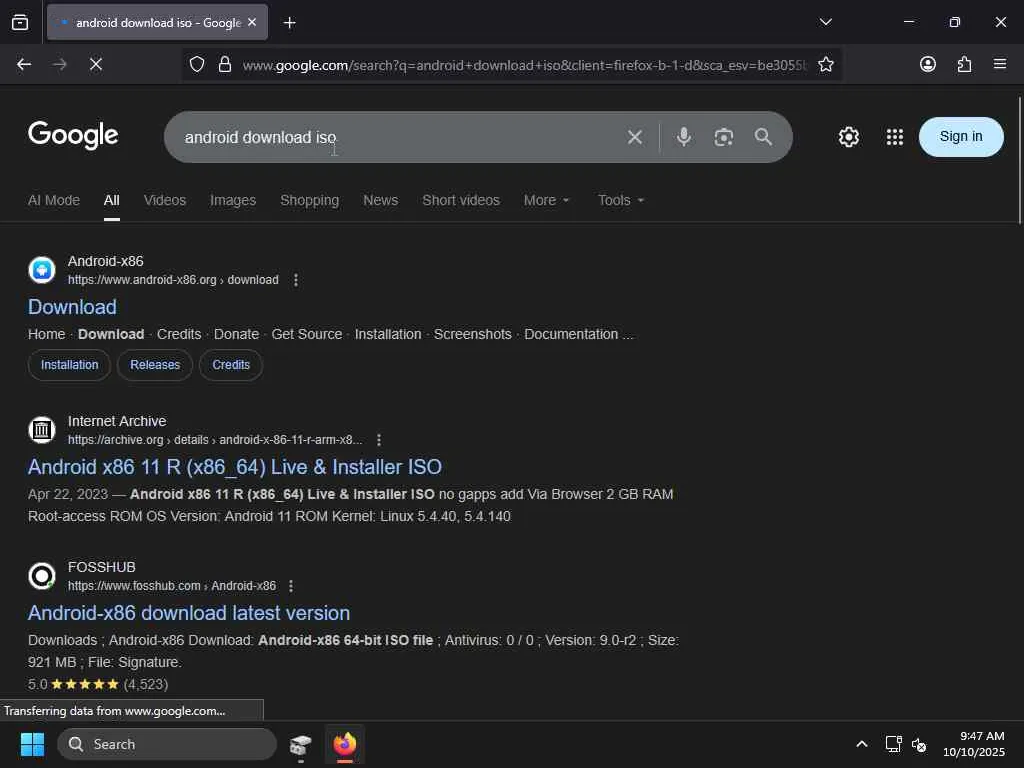
Task: Start voice search with microphone
Action: 683,137
